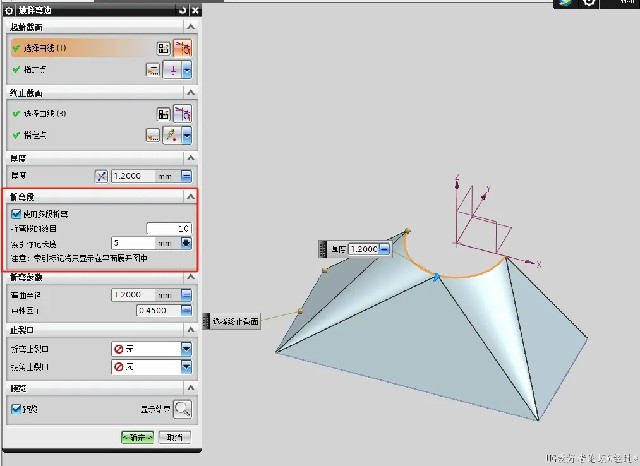Screen dimensions: 640x466
Task: Open start section point type dropdown arrow
Action: pos(186,69)
